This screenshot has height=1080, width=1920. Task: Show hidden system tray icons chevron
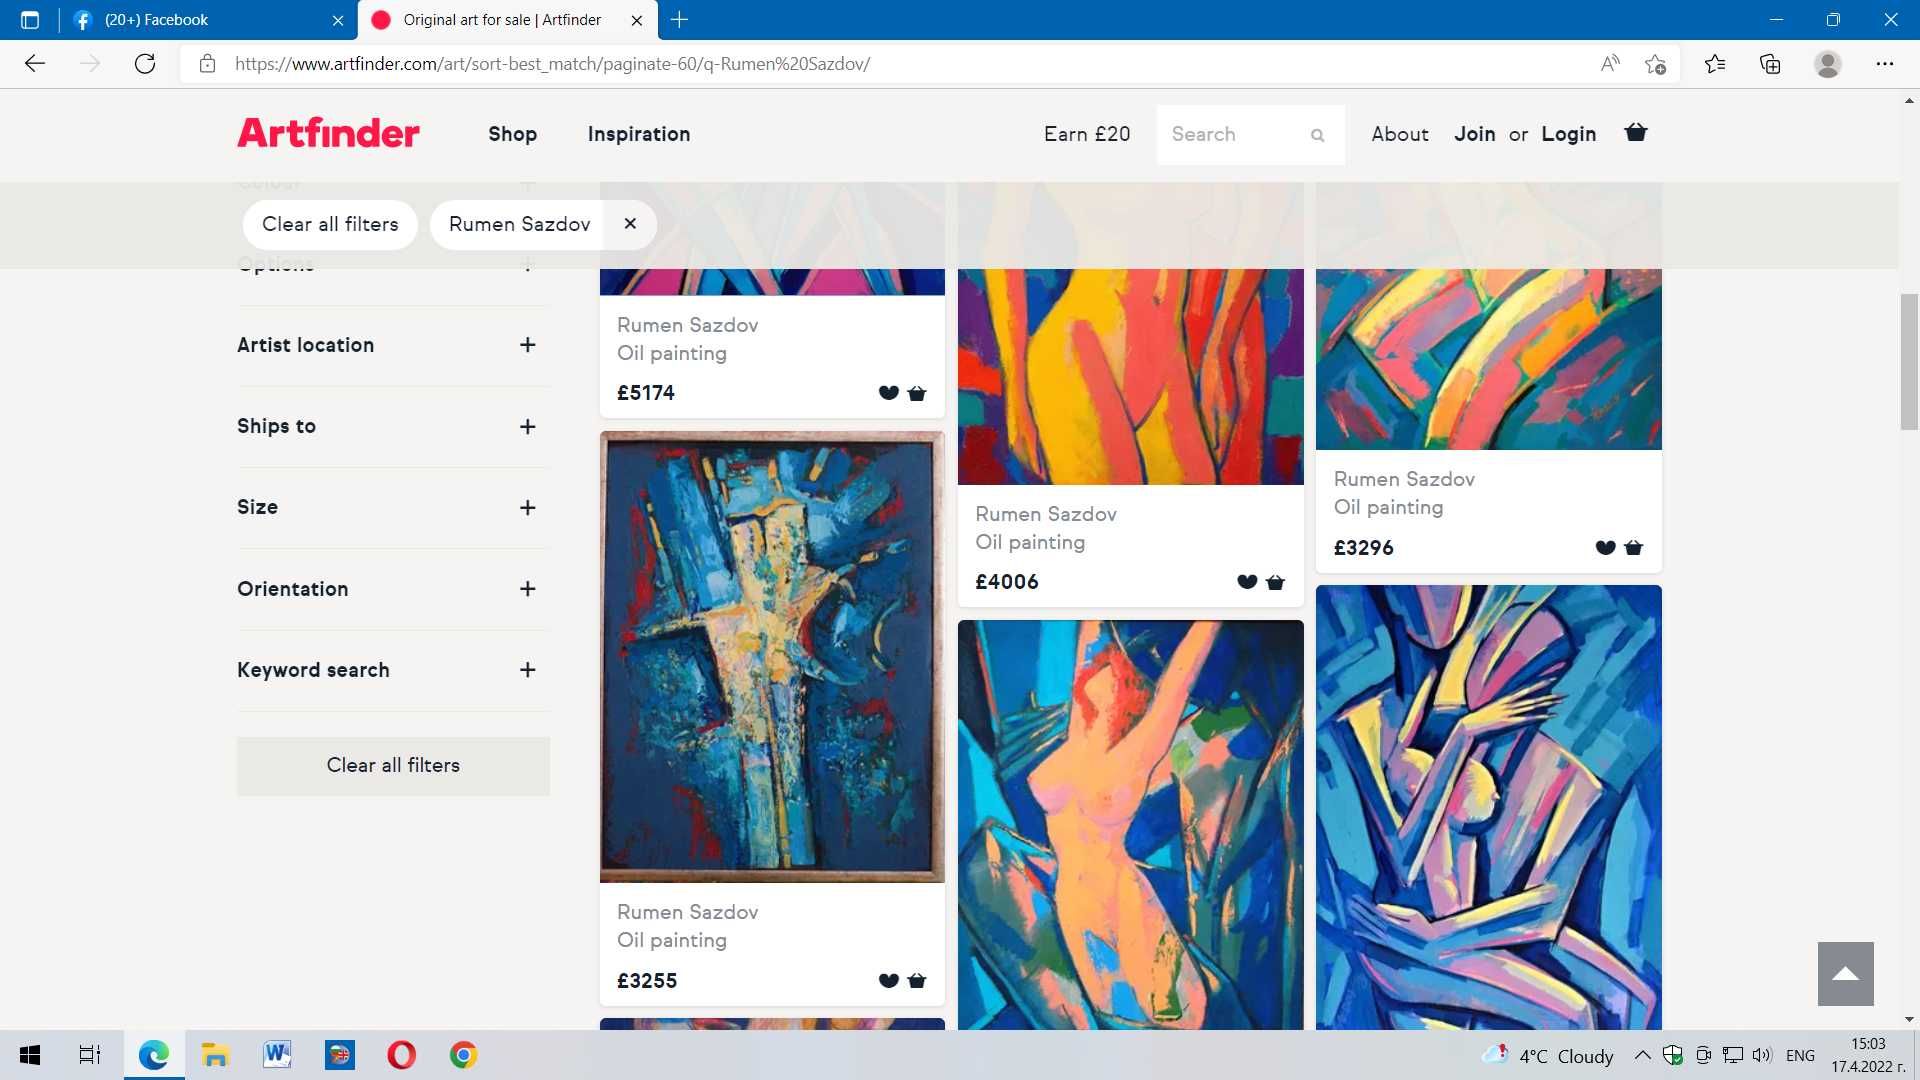(x=1642, y=1055)
